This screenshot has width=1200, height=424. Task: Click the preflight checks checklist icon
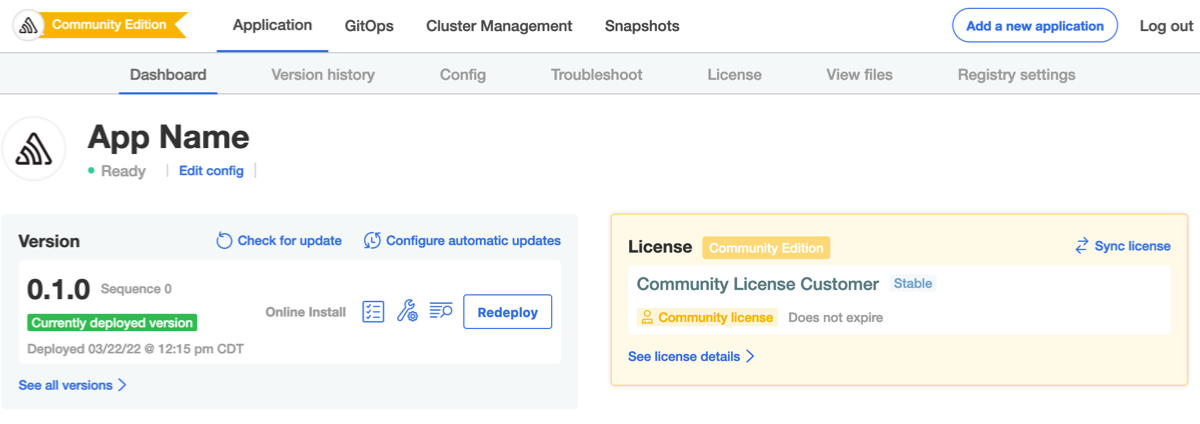click(373, 312)
